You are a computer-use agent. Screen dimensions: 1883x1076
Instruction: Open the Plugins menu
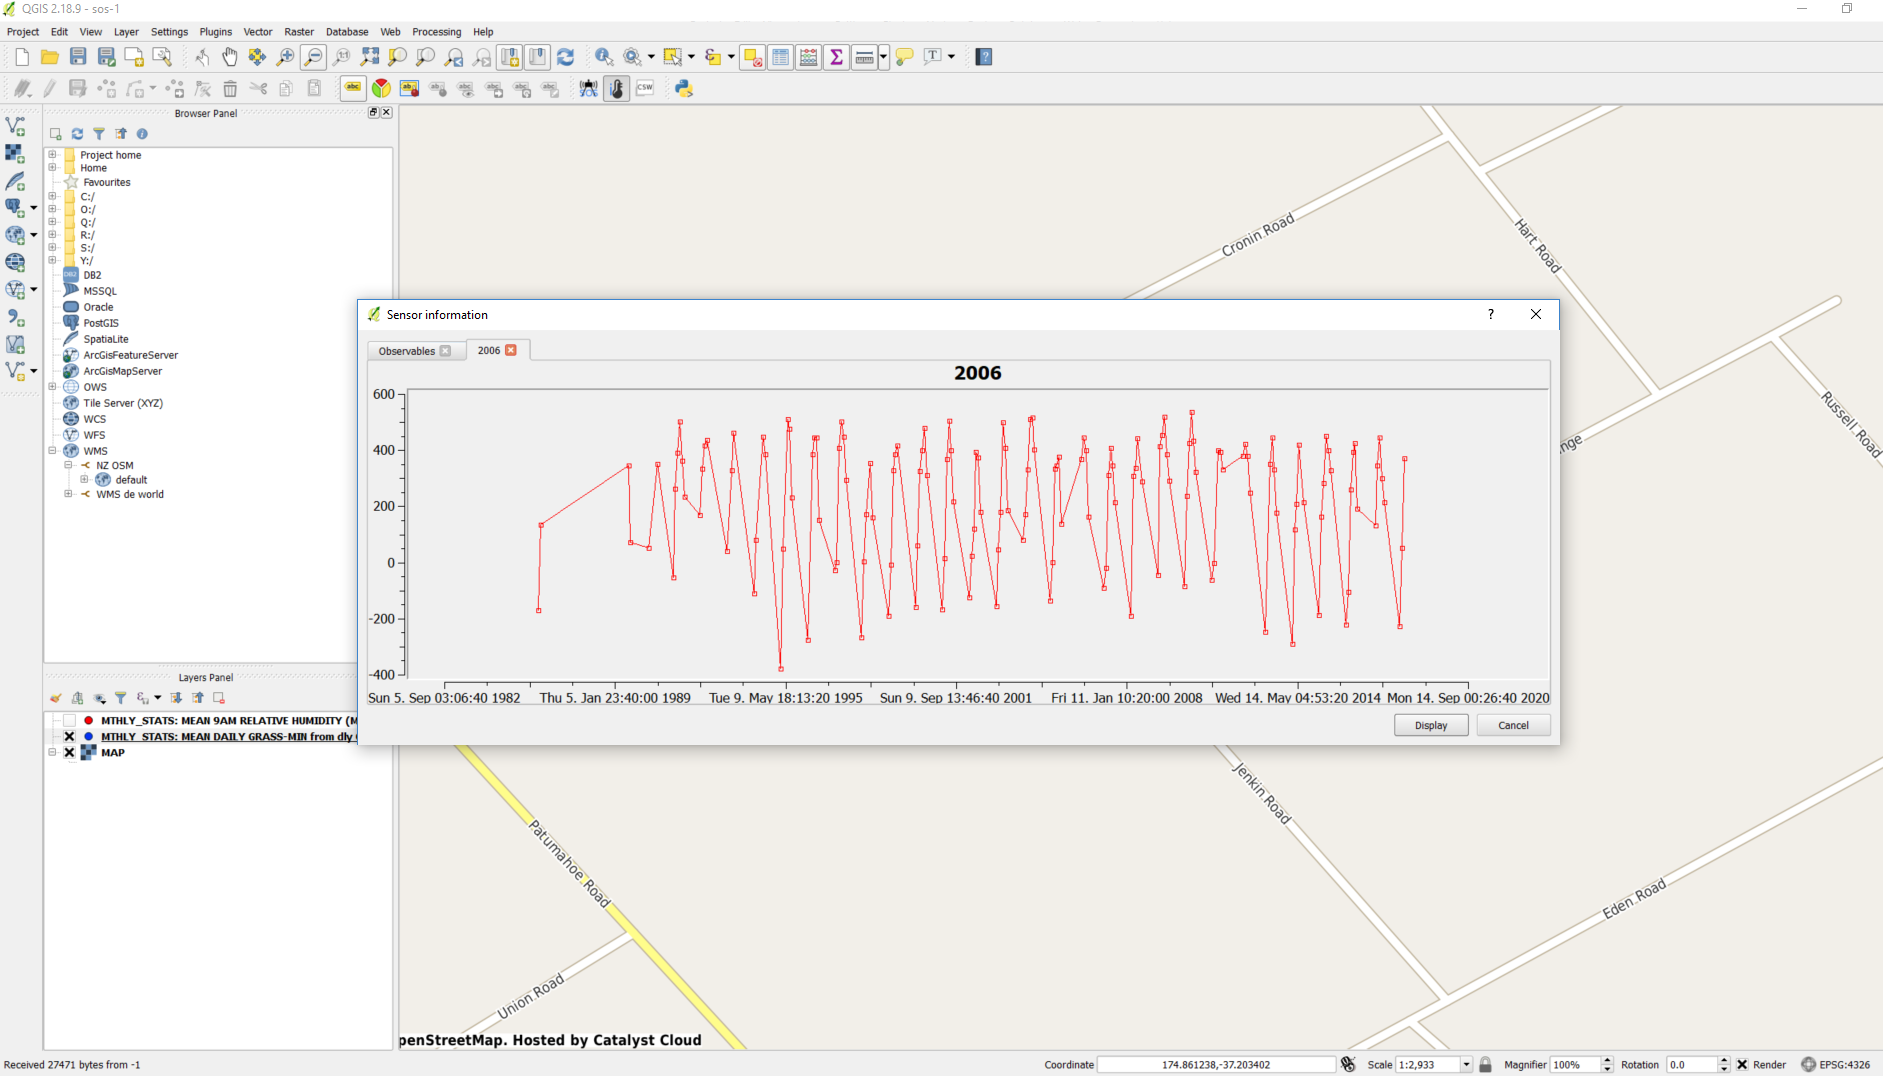tap(215, 32)
